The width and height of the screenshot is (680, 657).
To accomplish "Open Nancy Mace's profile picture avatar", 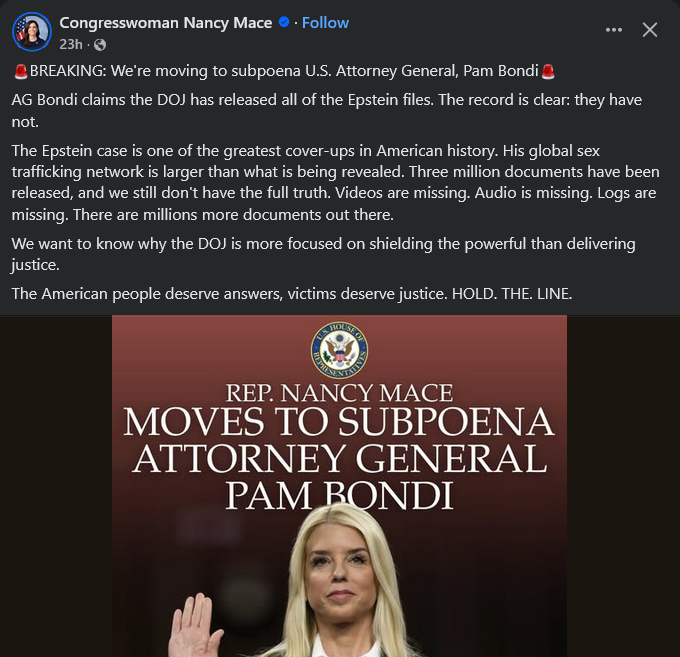I will pos(32,32).
